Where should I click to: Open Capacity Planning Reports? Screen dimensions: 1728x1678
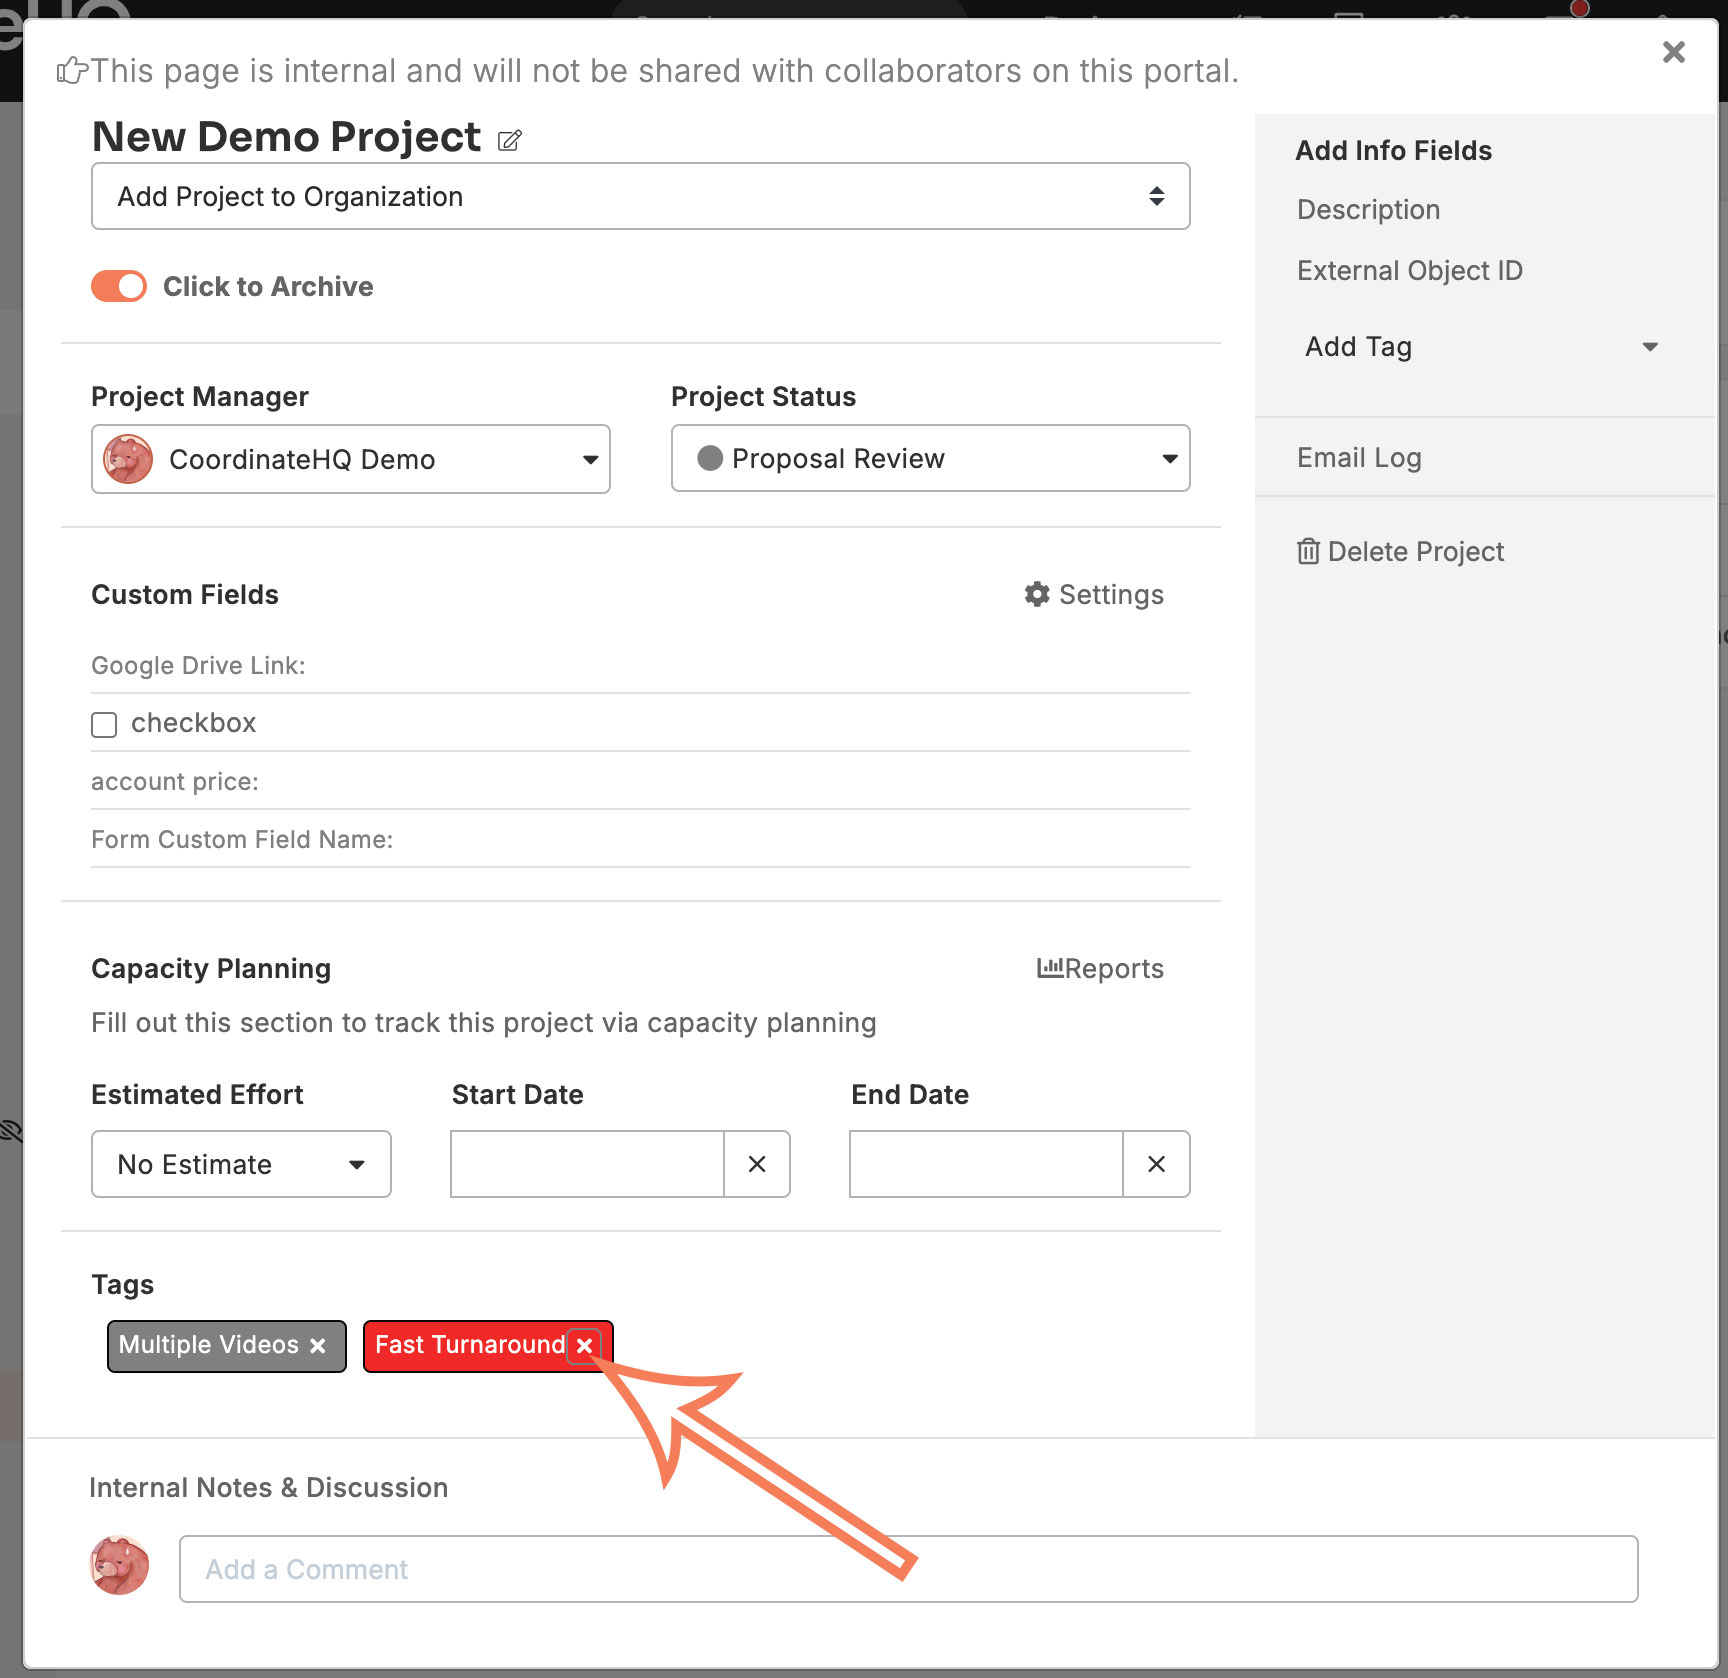(x=1100, y=969)
